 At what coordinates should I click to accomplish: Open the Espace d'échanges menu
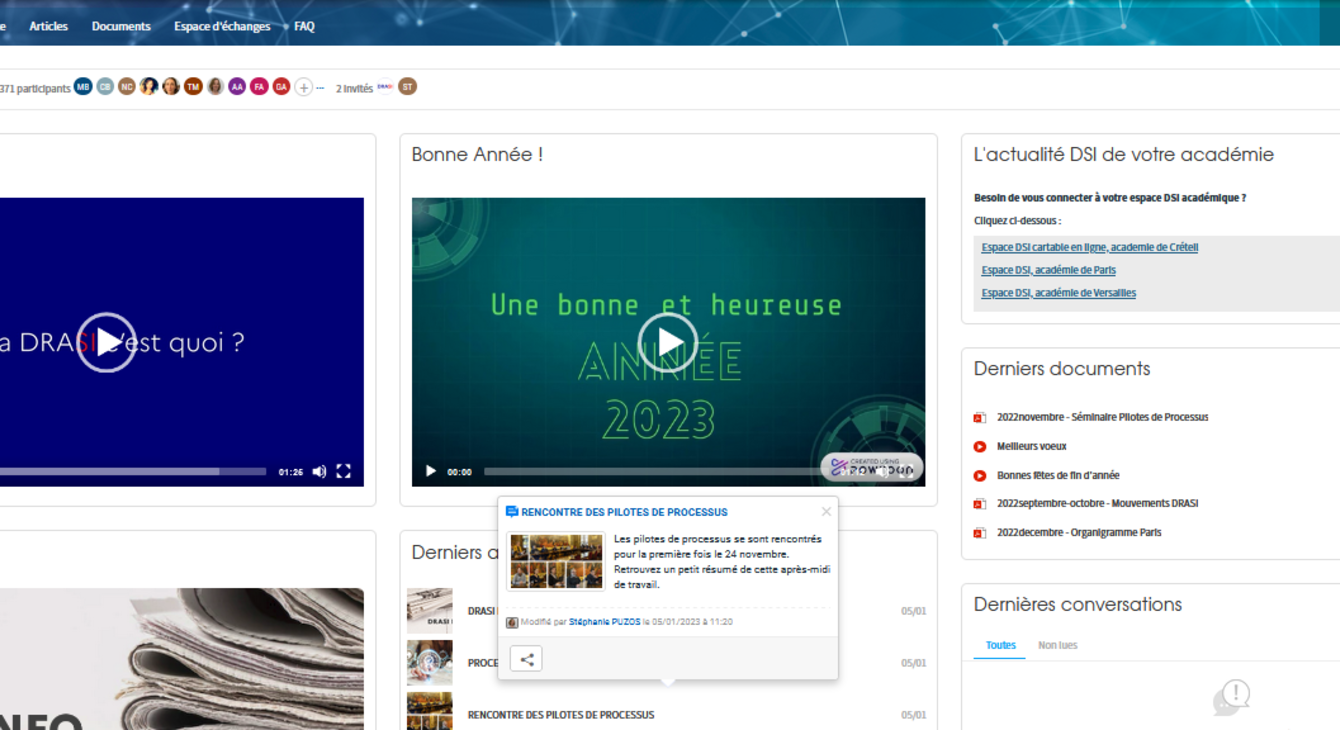point(222,27)
